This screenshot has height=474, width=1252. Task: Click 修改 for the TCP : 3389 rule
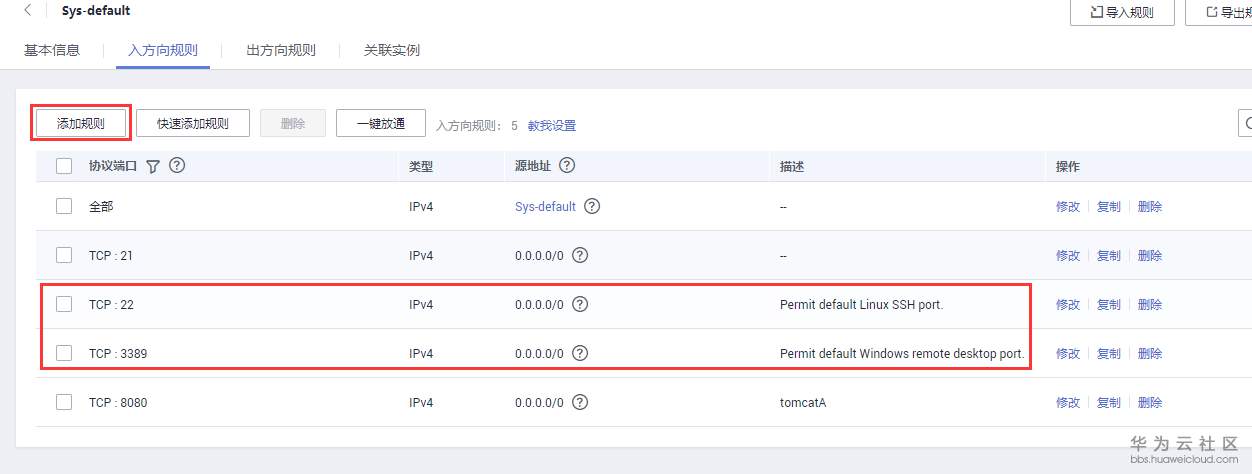tap(1068, 353)
